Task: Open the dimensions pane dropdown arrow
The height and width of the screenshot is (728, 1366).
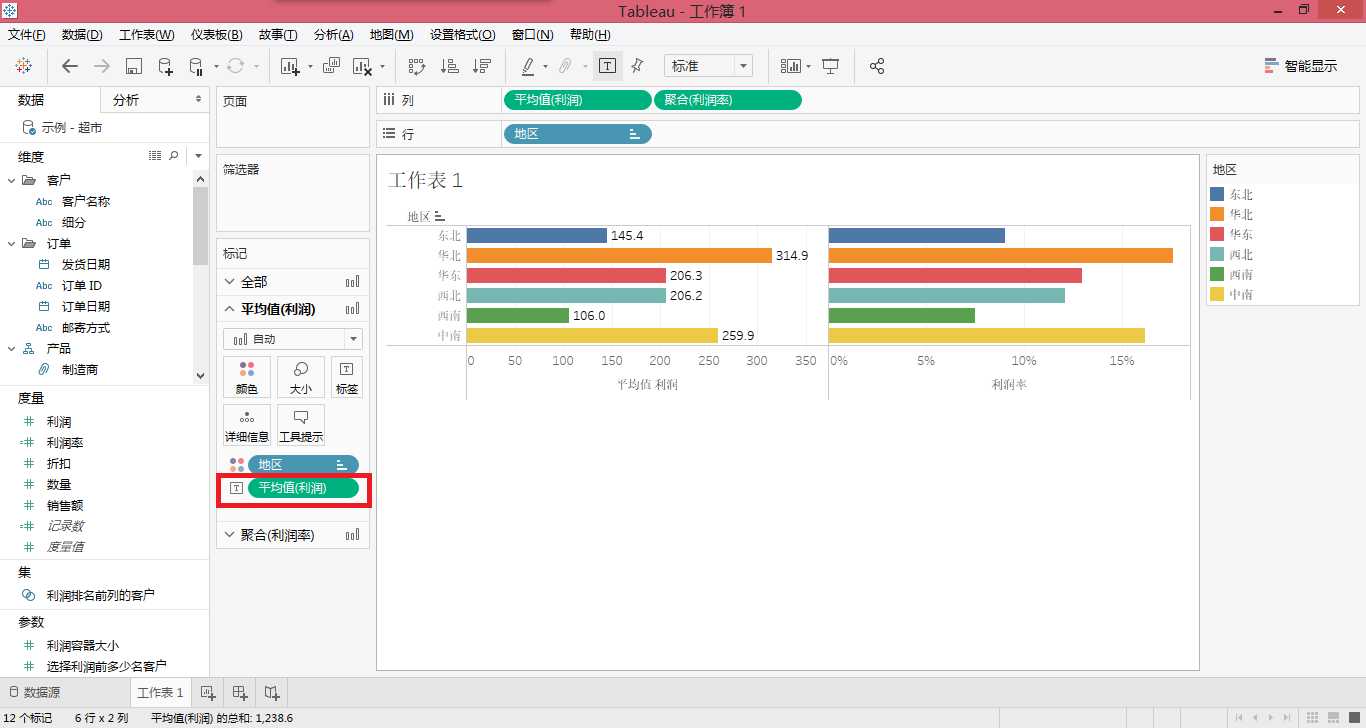Action: pos(199,156)
